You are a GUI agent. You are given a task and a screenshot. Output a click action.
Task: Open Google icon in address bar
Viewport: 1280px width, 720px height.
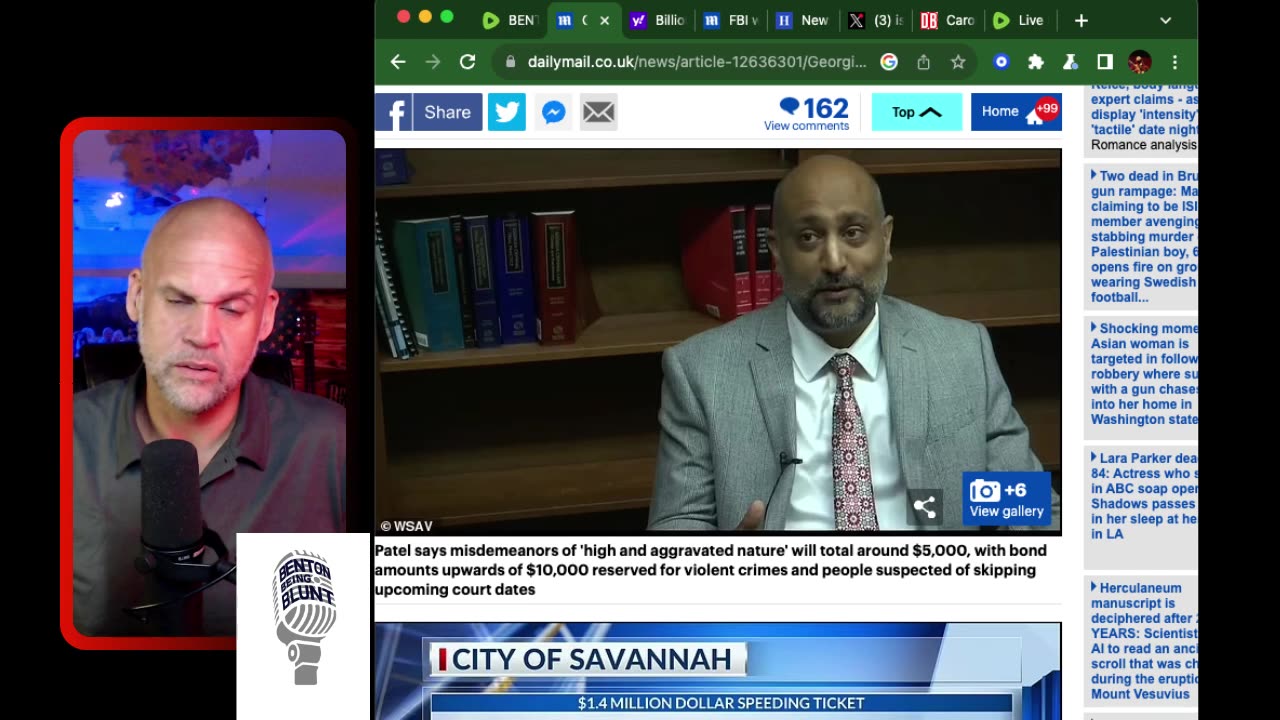coord(888,62)
